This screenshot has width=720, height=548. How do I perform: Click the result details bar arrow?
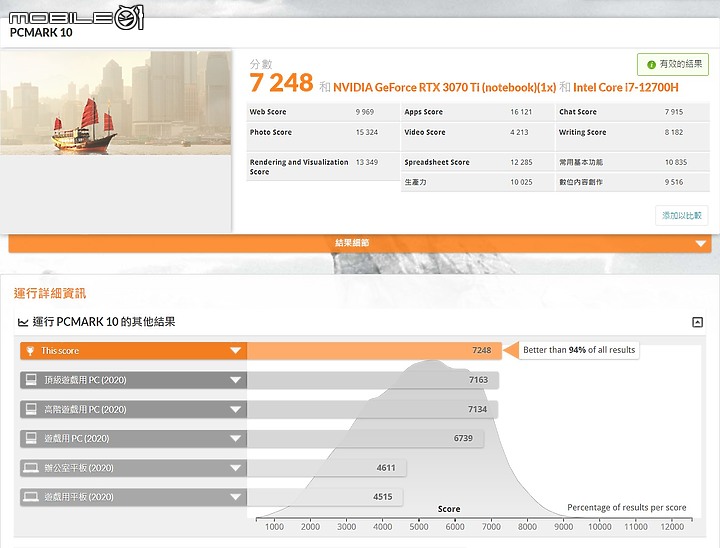700,243
